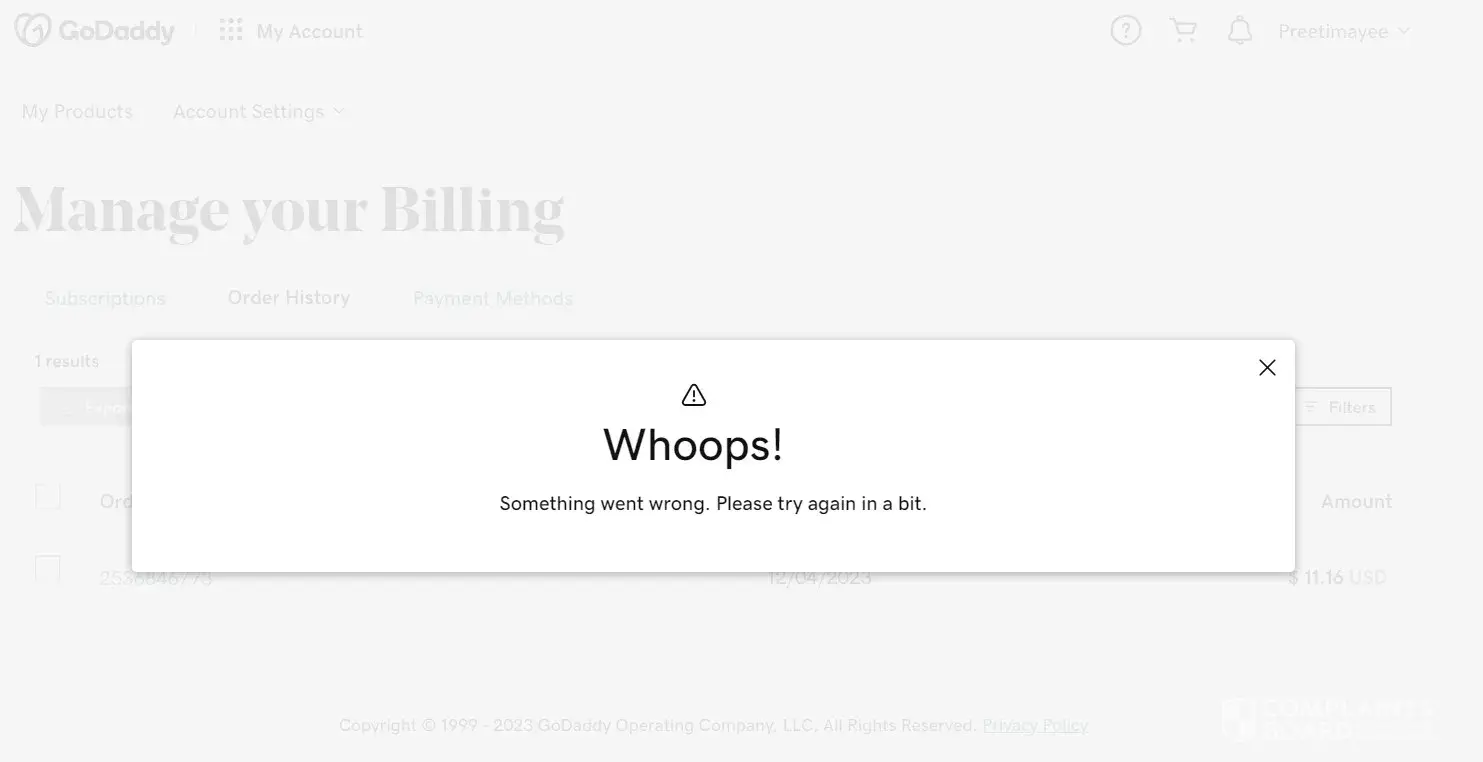Click the Amount column header
The height and width of the screenshot is (762, 1483).
[x=1356, y=502]
